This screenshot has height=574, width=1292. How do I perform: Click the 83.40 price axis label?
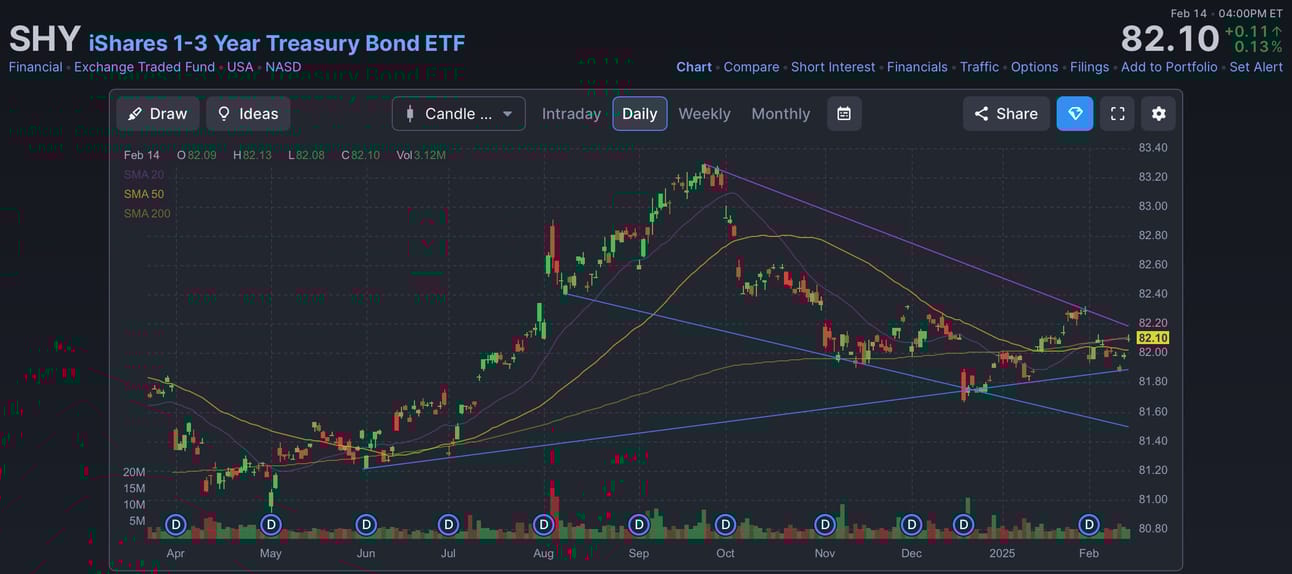(1153, 148)
